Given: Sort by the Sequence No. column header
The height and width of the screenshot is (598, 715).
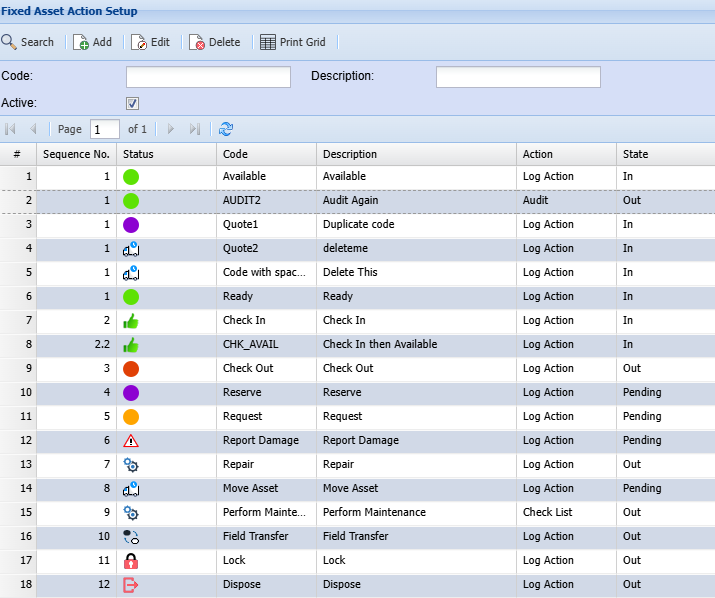Looking at the screenshot, I should pyautogui.click(x=76, y=154).
